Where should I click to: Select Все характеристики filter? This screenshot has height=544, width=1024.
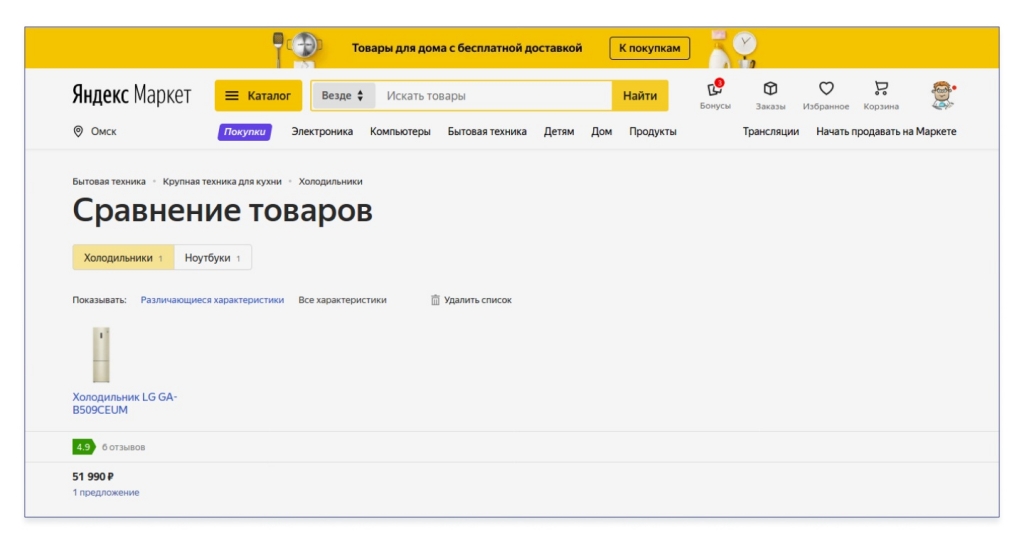point(342,300)
